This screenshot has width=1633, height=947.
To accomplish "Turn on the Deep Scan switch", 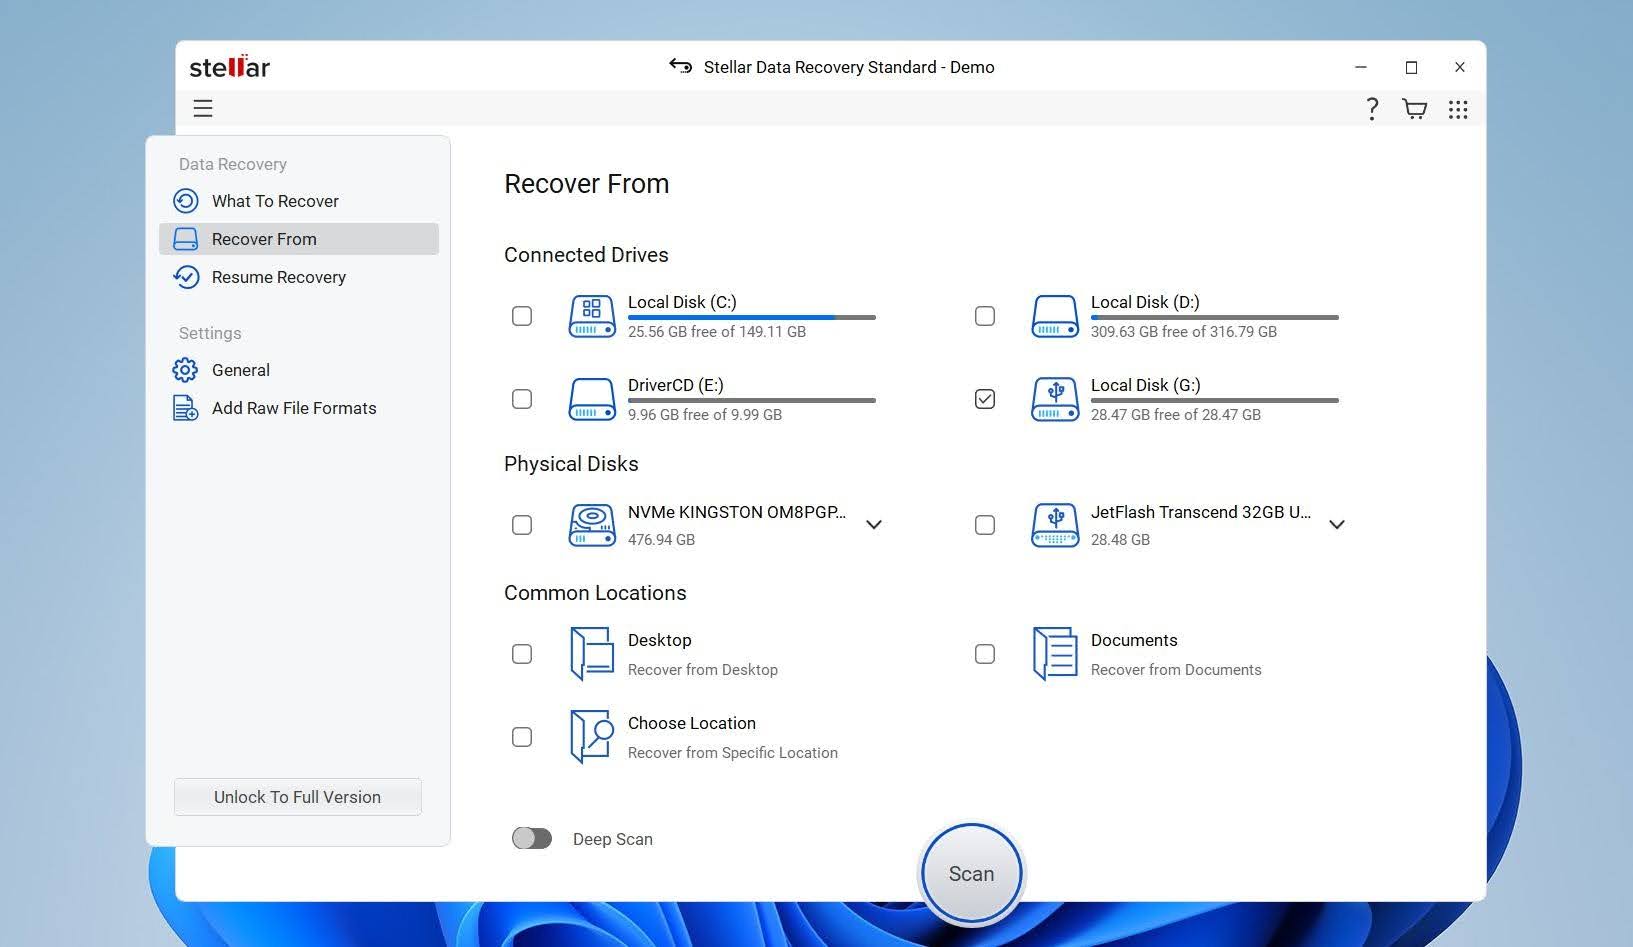I will coord(532,838).
